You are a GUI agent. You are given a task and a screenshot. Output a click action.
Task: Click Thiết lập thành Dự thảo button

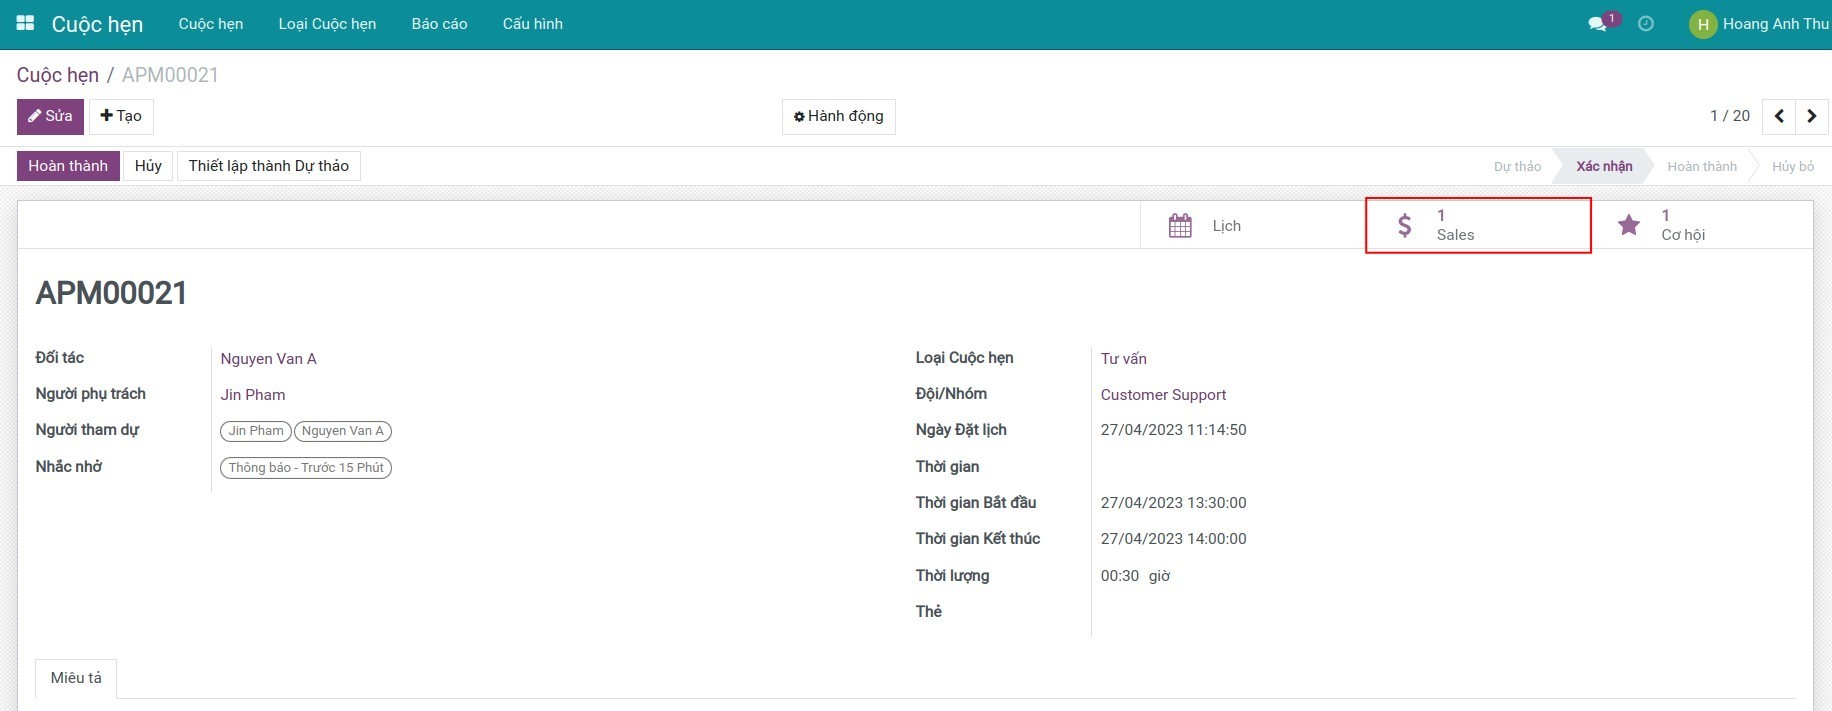point(268,166)
